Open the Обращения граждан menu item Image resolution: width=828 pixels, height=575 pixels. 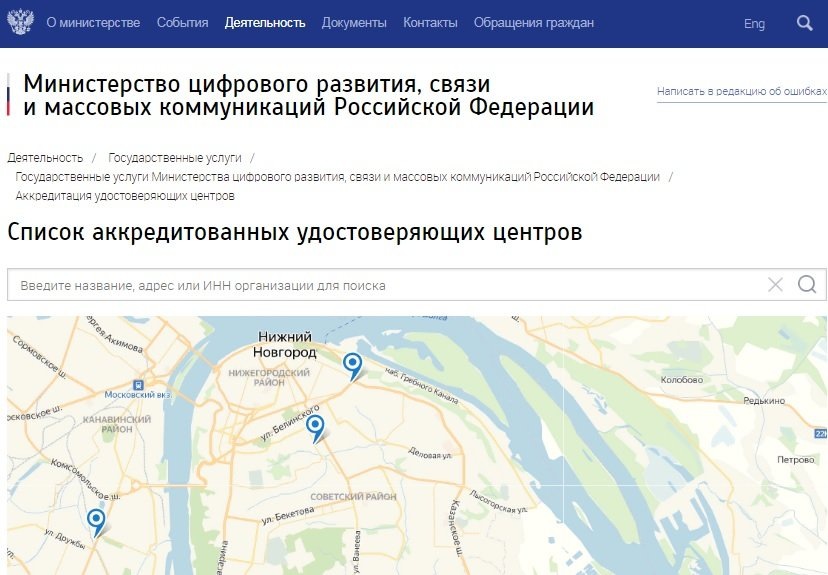[x=534, y=23]
